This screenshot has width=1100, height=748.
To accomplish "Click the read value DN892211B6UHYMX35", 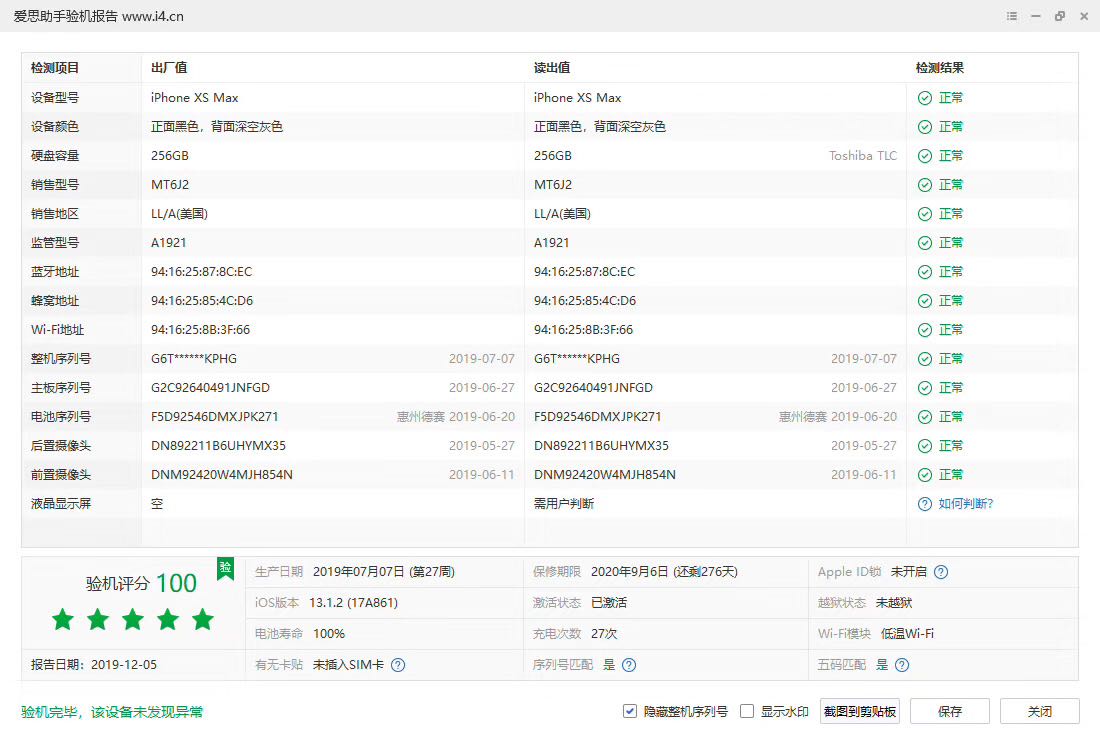I will tap(601, 446).
